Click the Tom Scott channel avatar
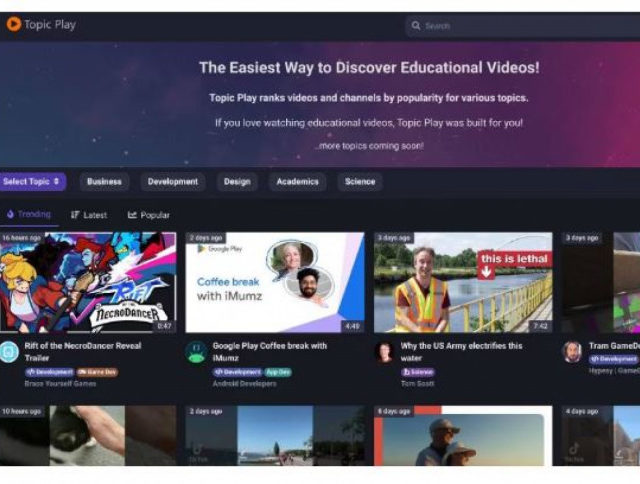640x484 pixels. coord(384,352)
